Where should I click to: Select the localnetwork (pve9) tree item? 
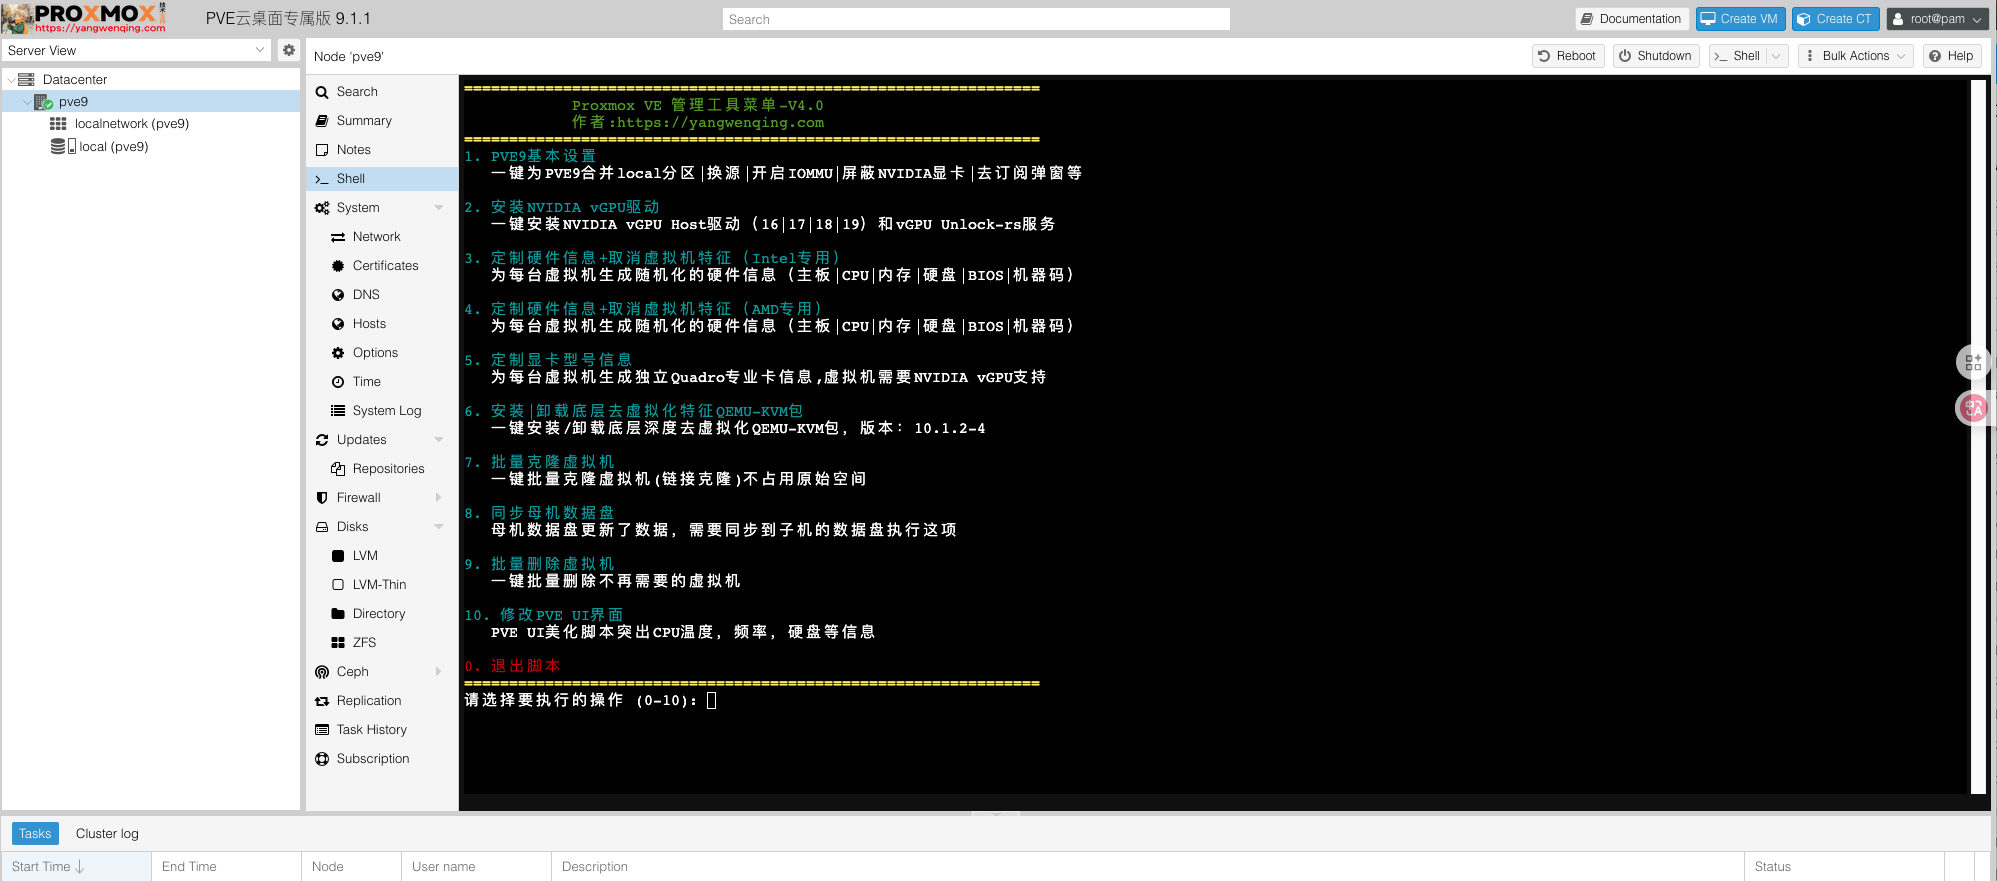(x=131, y=124)
